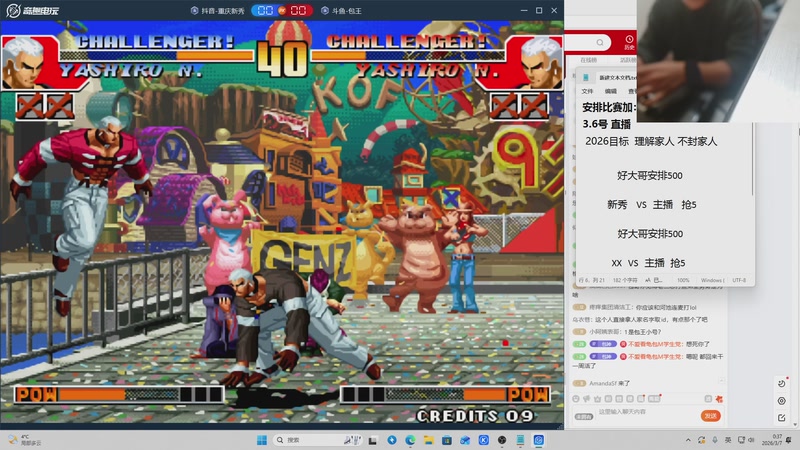Click the crown icon in chat toolbar
800x450 pixels.
(x=597, y=399)
